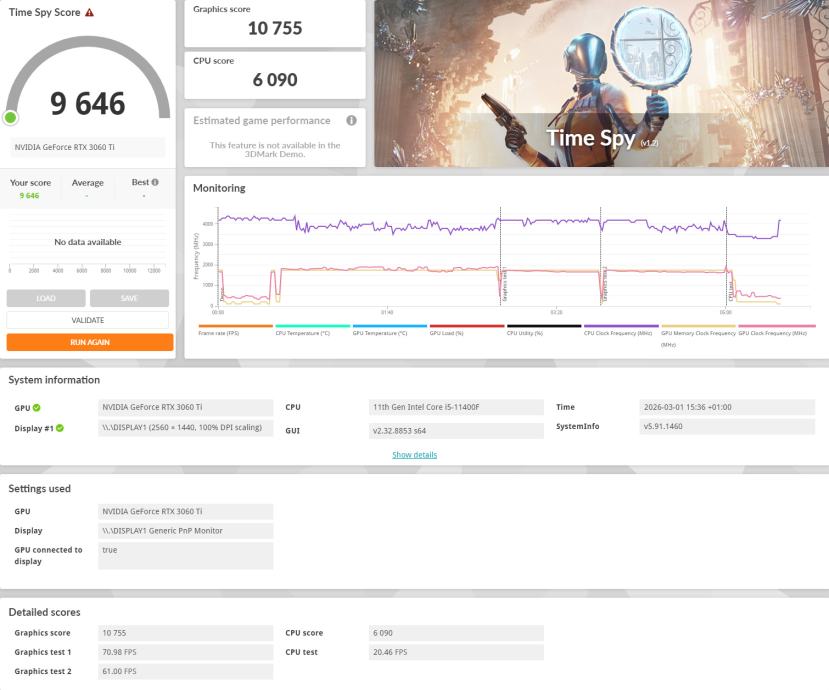
Task: Click Time value 2026-03-01 15:36 +01:00
Action: click(x=727, y=407)
